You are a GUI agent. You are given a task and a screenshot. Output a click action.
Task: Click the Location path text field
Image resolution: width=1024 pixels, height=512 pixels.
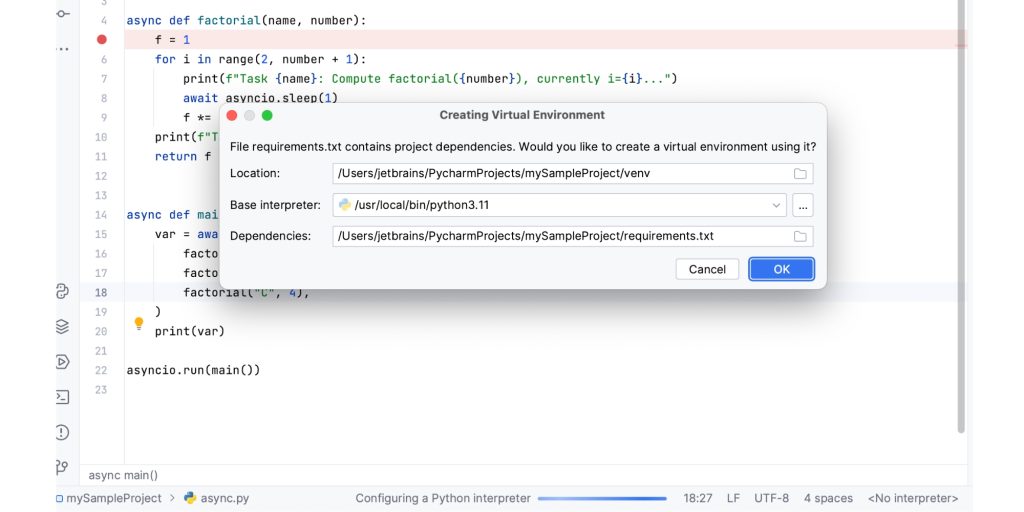click(560, 174)
